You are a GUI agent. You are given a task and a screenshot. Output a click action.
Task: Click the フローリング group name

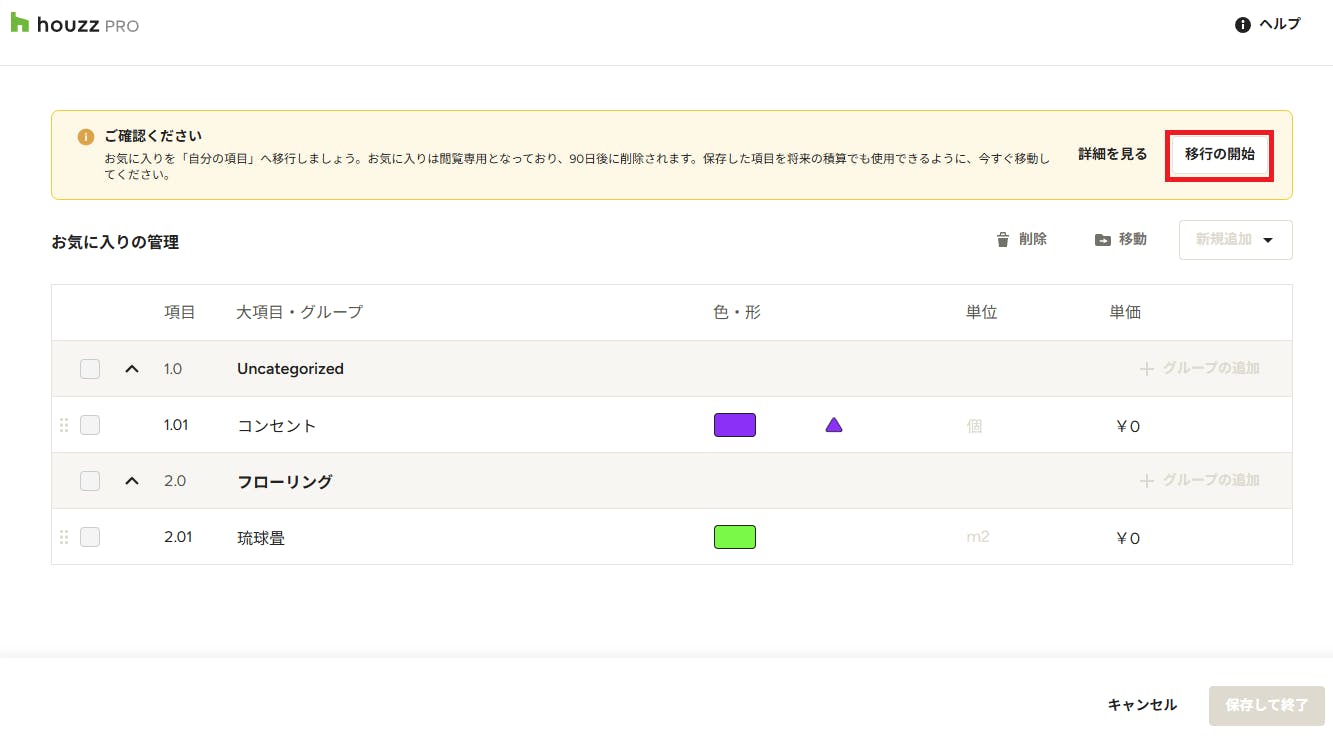[x=285, y=481]
